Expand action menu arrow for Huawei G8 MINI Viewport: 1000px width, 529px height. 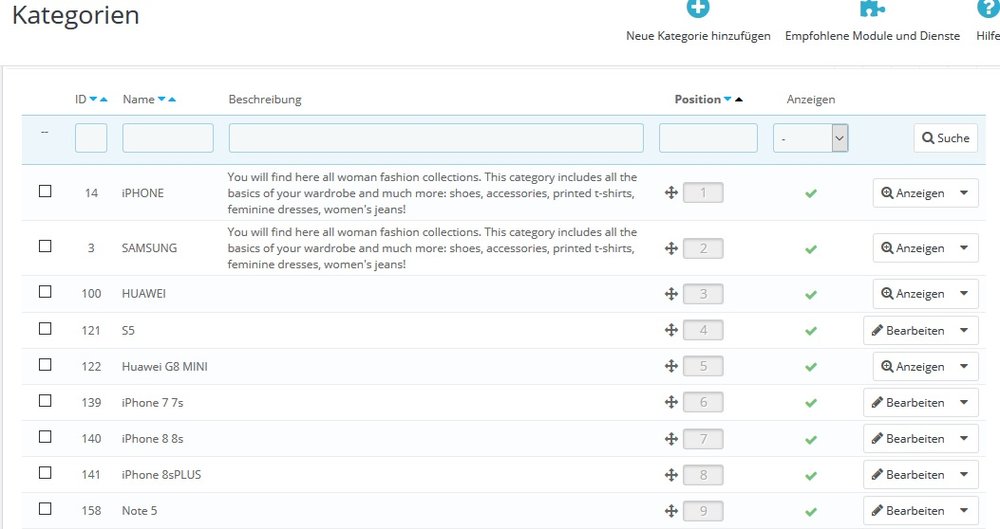click(964, 366)
